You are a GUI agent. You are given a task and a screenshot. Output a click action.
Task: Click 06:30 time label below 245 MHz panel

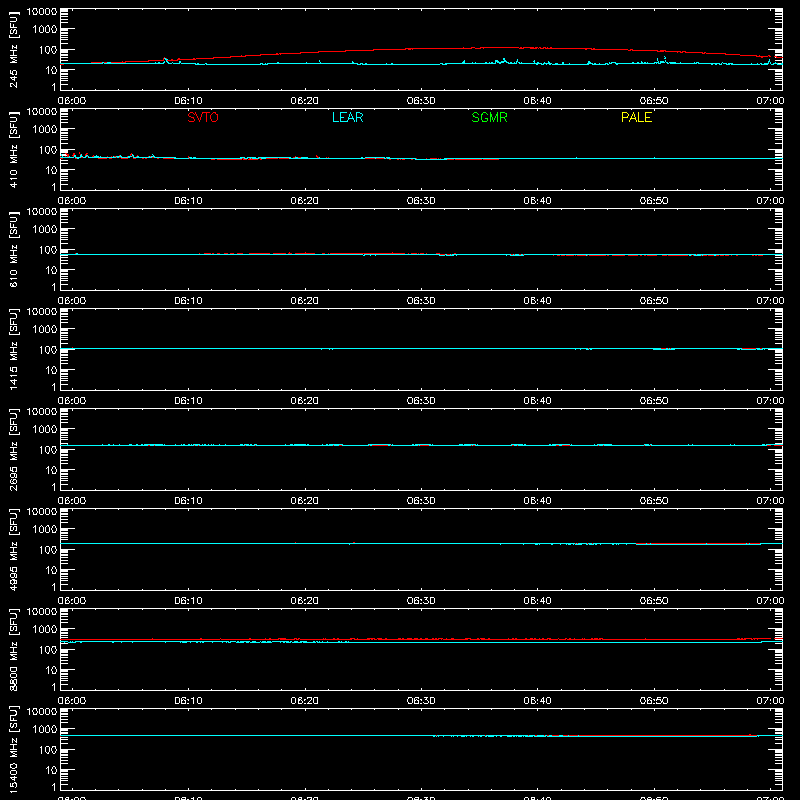421,101
